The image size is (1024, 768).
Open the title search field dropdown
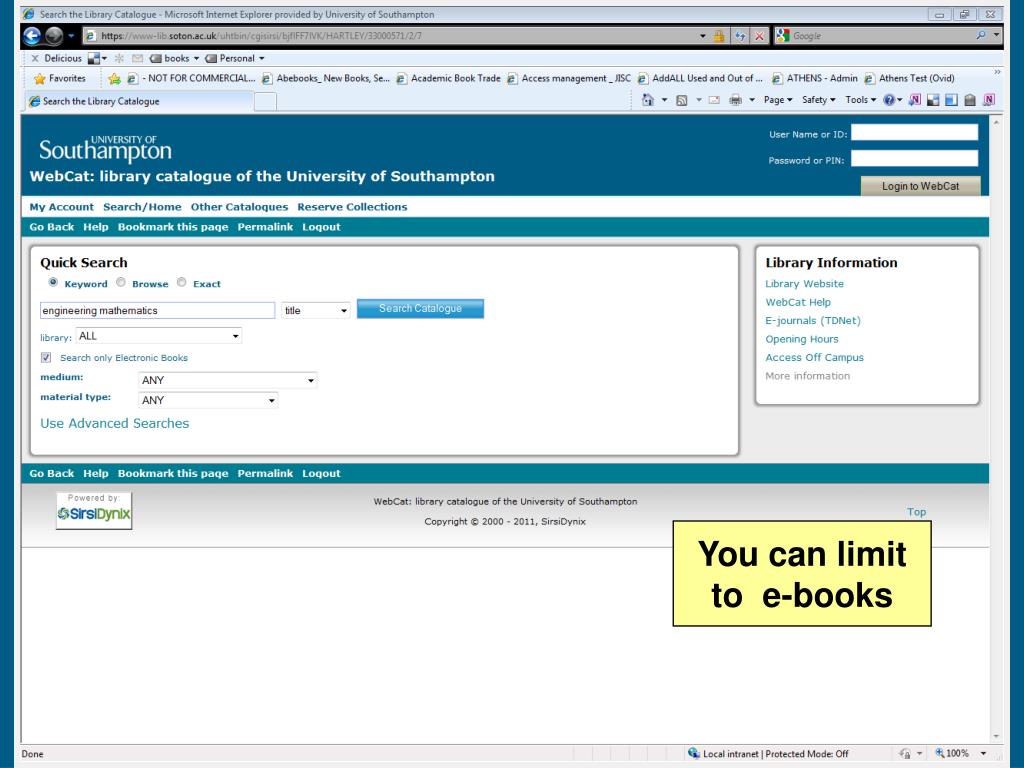(x=315, y=310)
